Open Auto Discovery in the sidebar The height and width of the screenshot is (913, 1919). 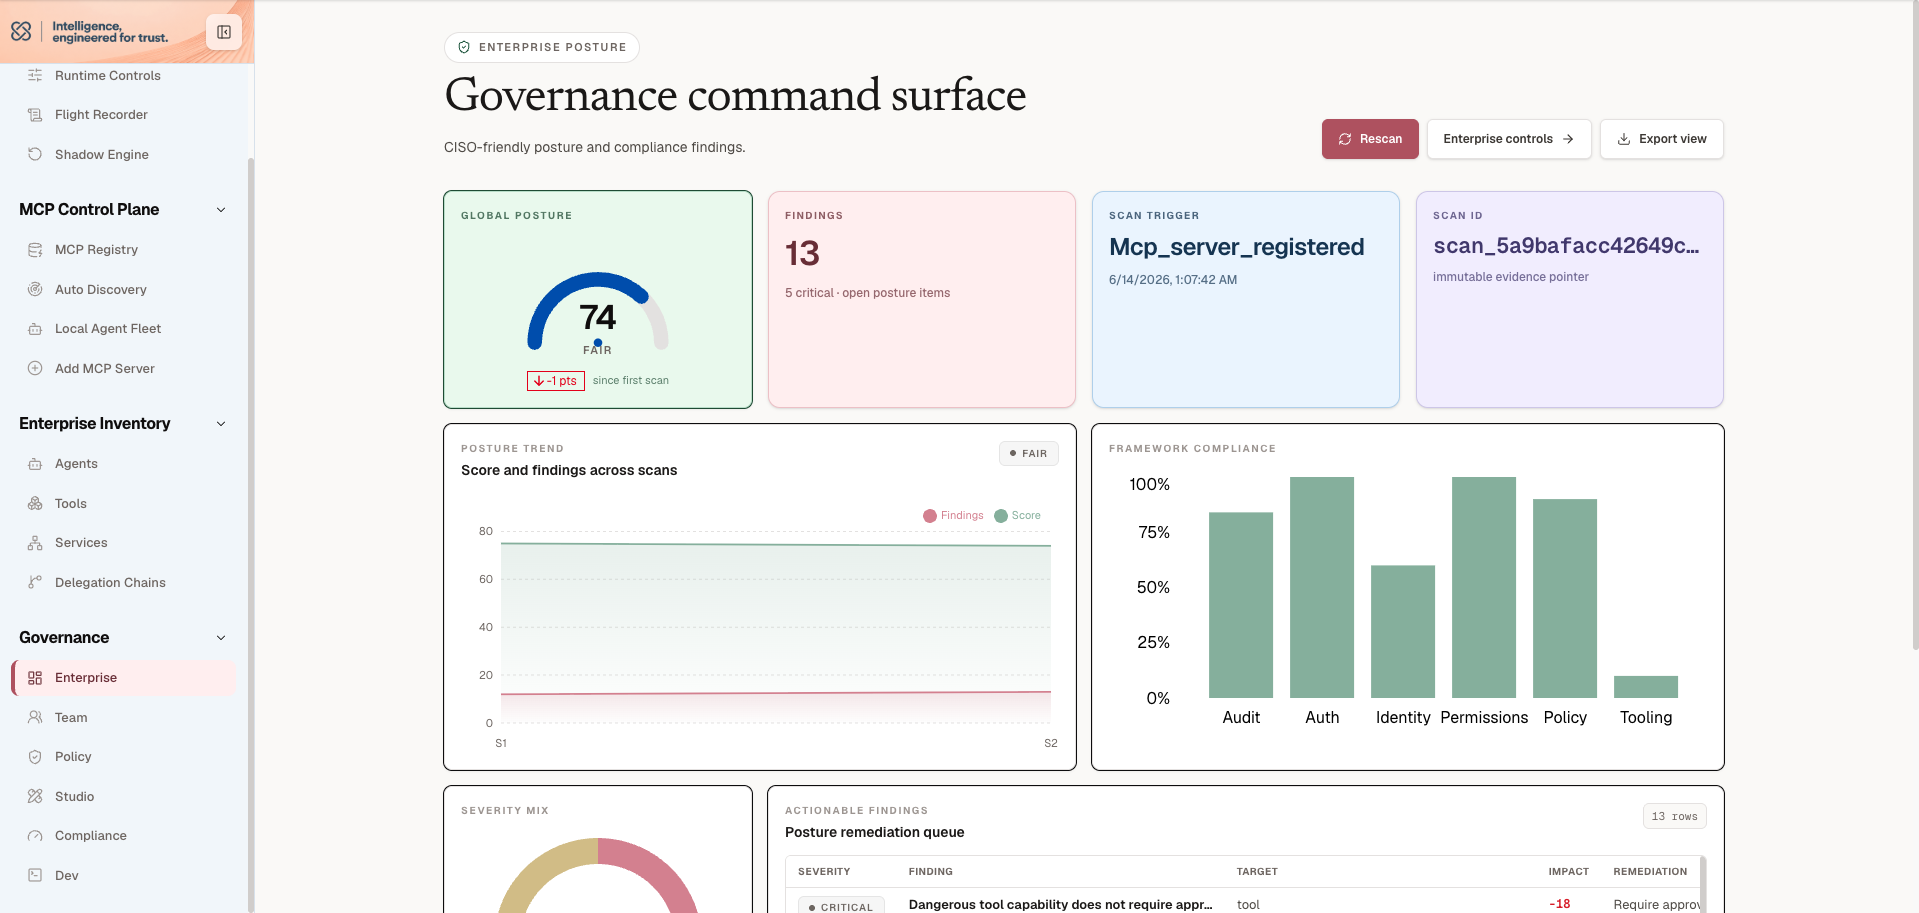pyautogui.click(x=100, y=290)
